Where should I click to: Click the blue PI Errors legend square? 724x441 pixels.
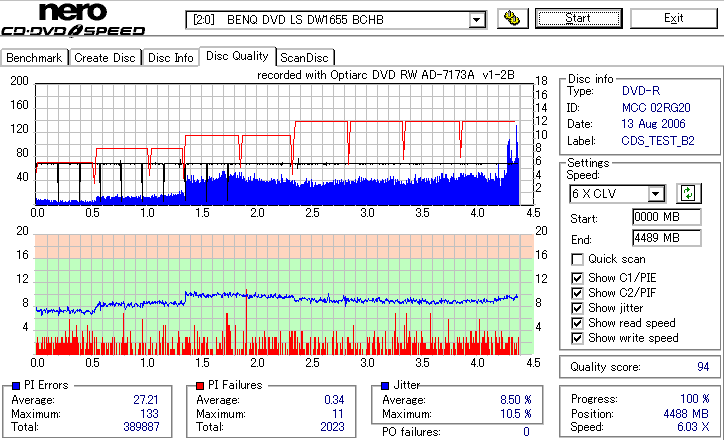[x=16, y=386]
